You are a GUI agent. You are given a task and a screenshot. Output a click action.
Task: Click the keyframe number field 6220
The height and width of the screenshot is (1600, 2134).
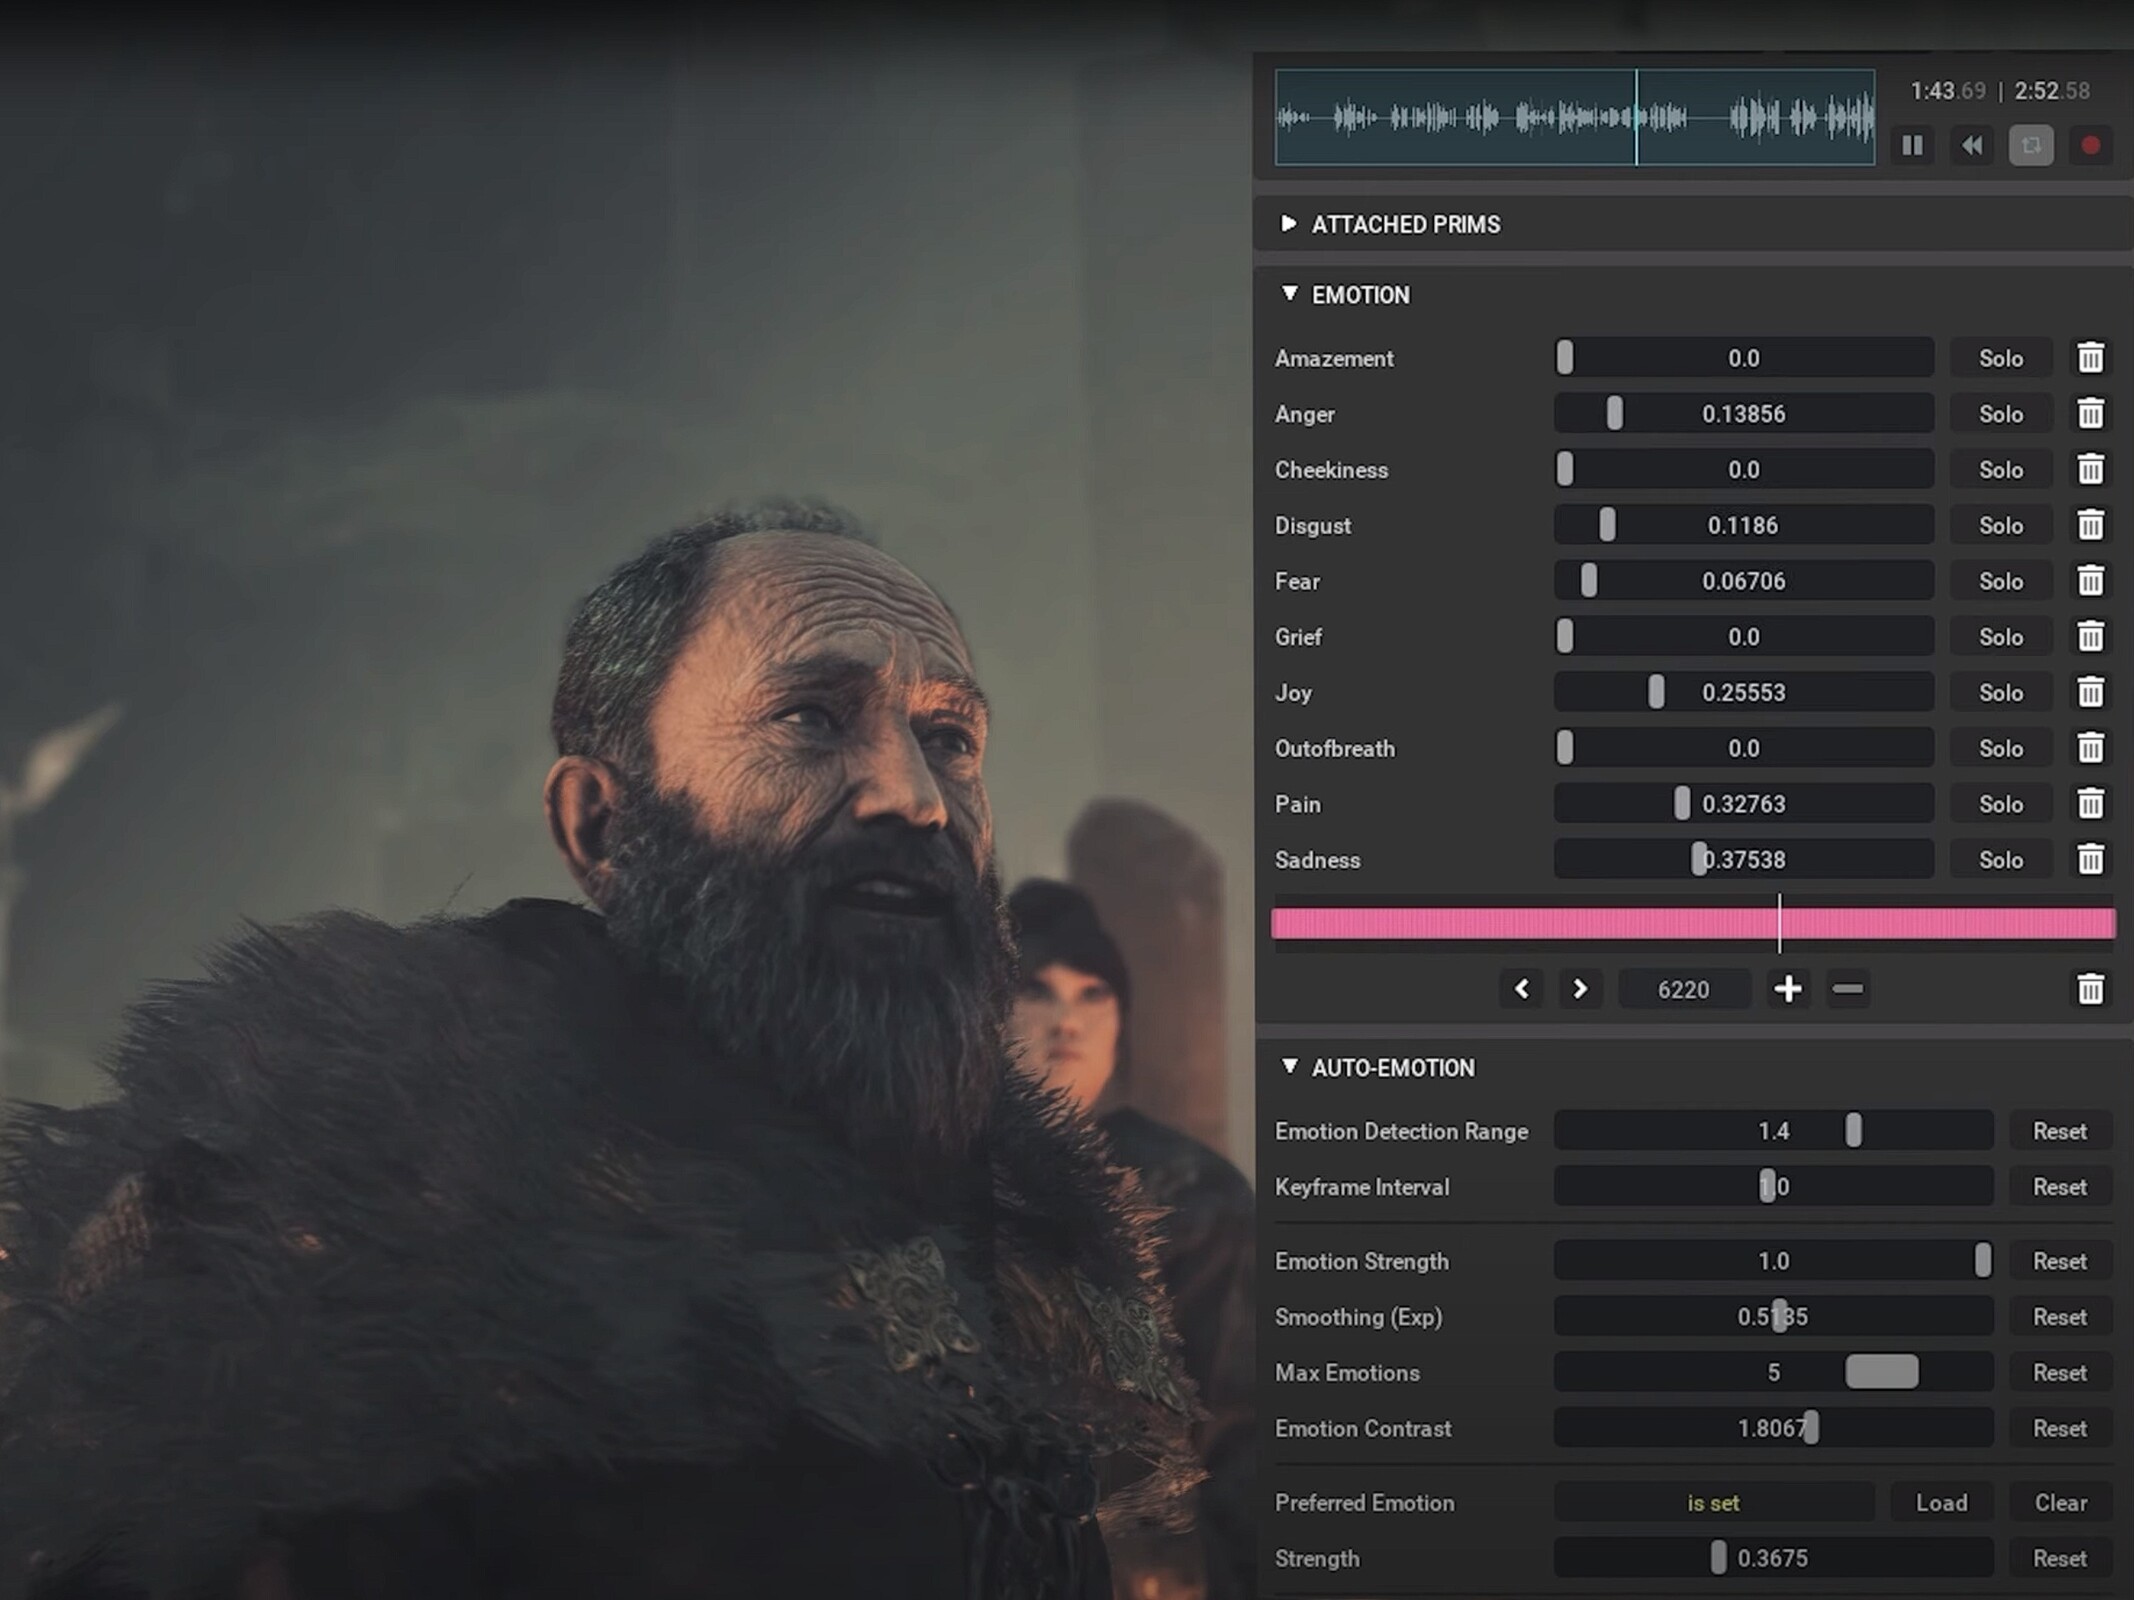pos(1683,989)
